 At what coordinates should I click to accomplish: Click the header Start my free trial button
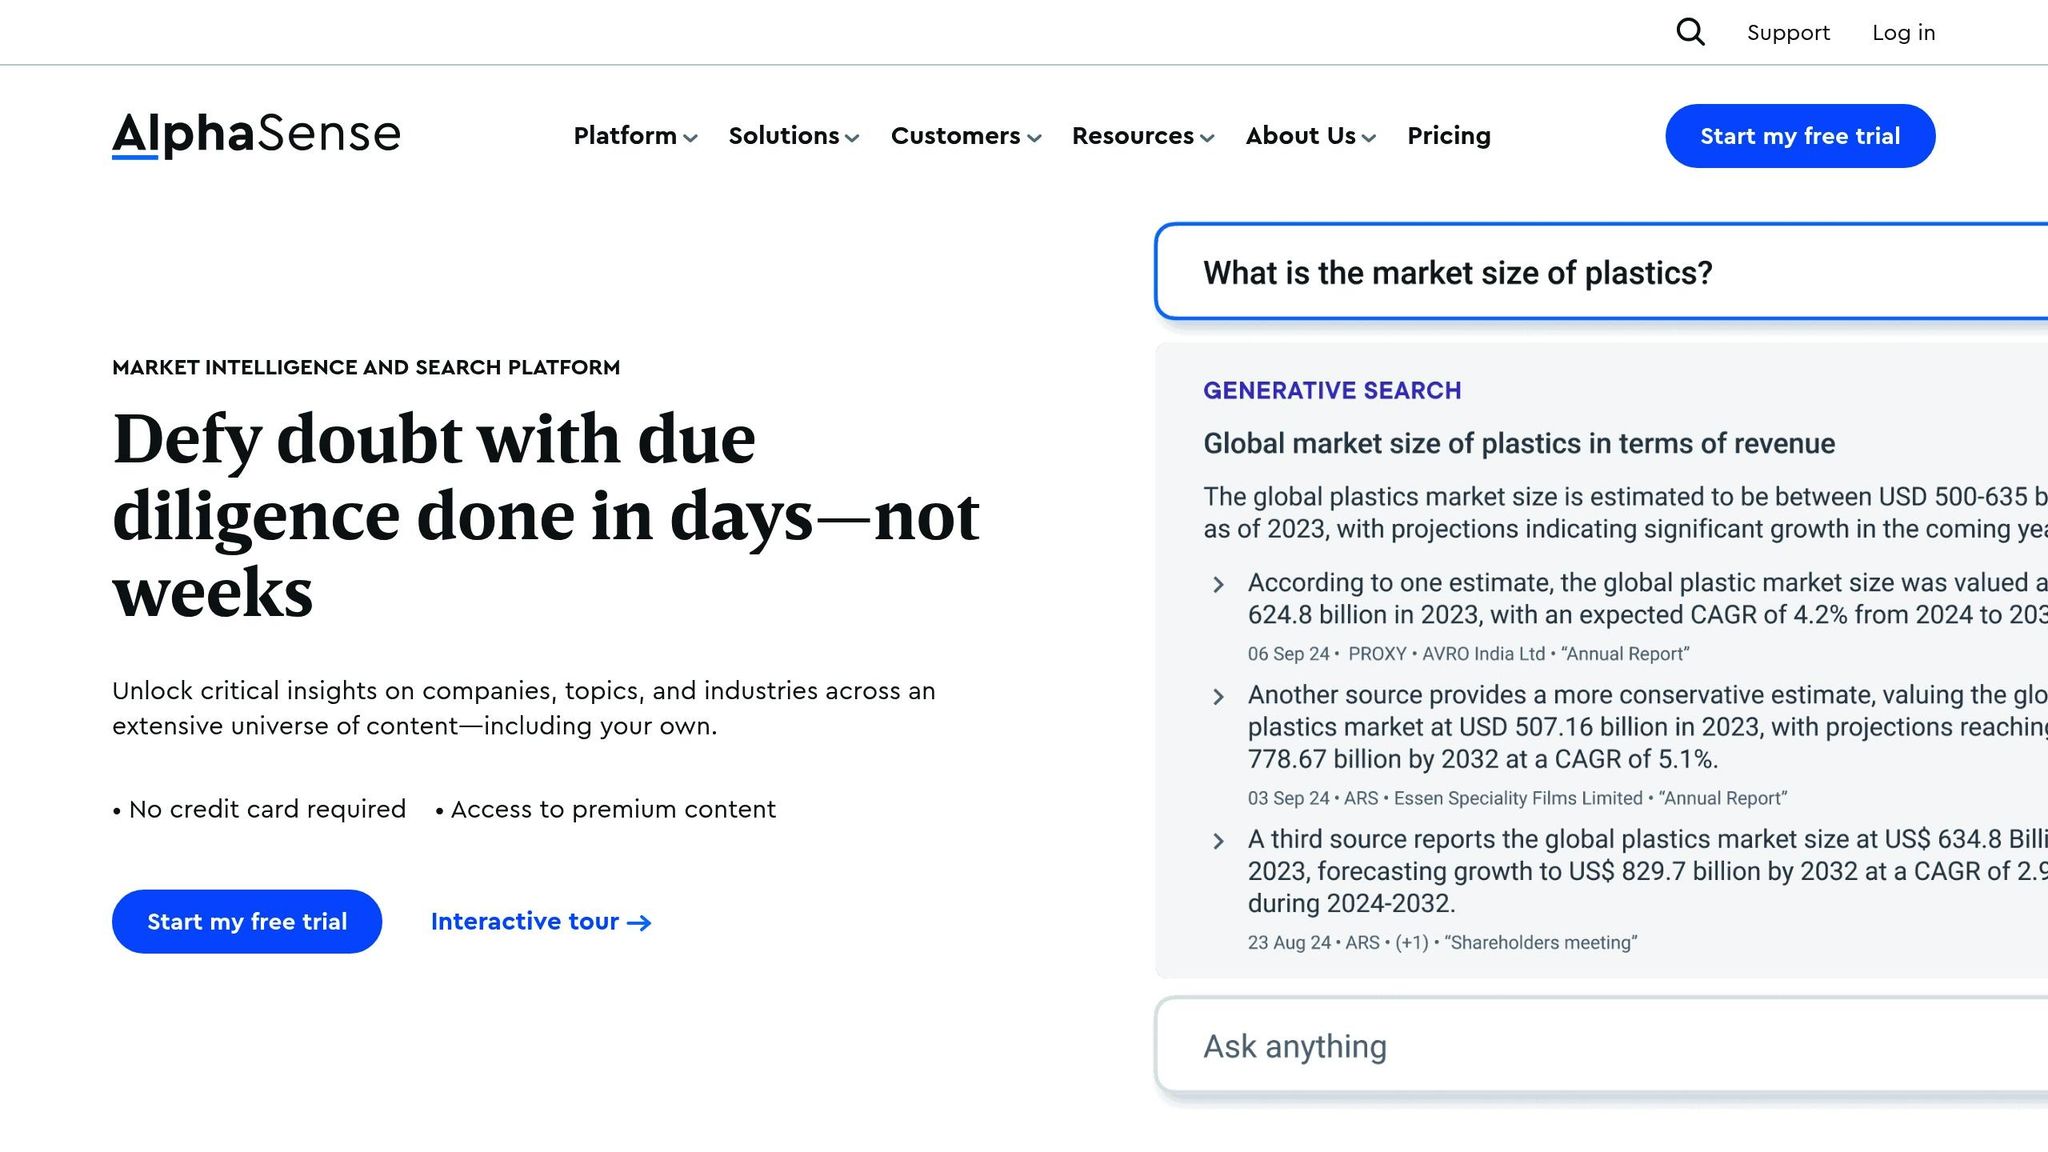point(1800,136)
